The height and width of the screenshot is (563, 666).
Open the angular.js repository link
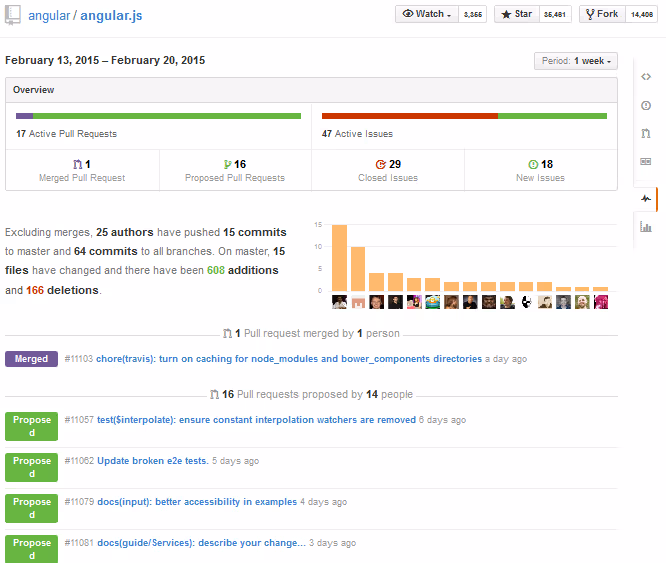pos(111,16)
